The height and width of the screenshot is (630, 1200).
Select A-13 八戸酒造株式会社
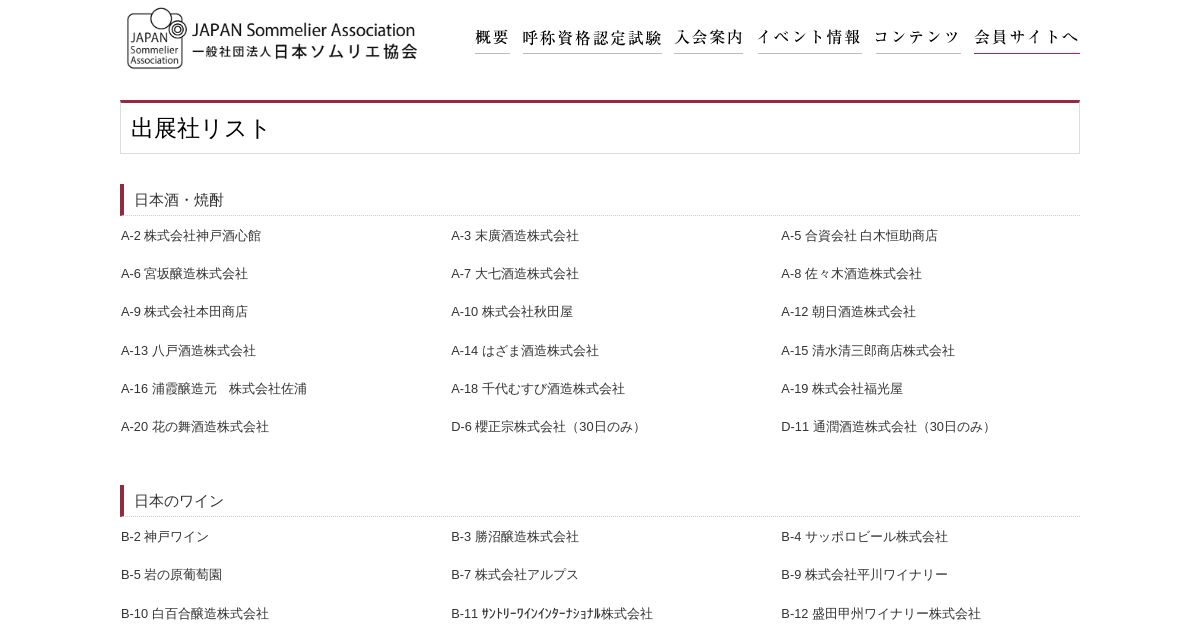[x=188, y=351]
